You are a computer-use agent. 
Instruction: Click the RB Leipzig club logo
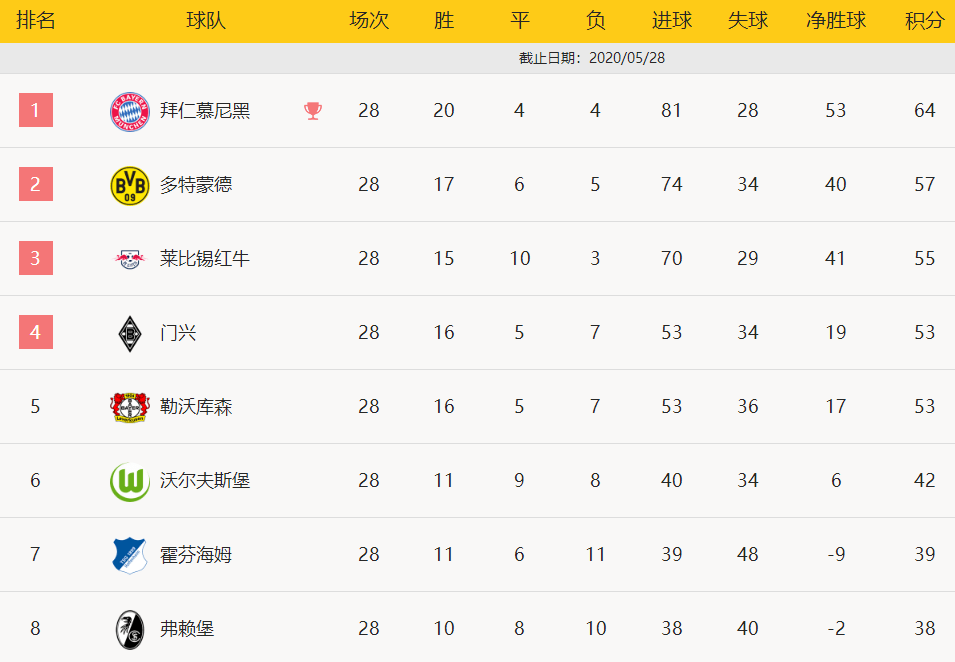coord(130,259)
